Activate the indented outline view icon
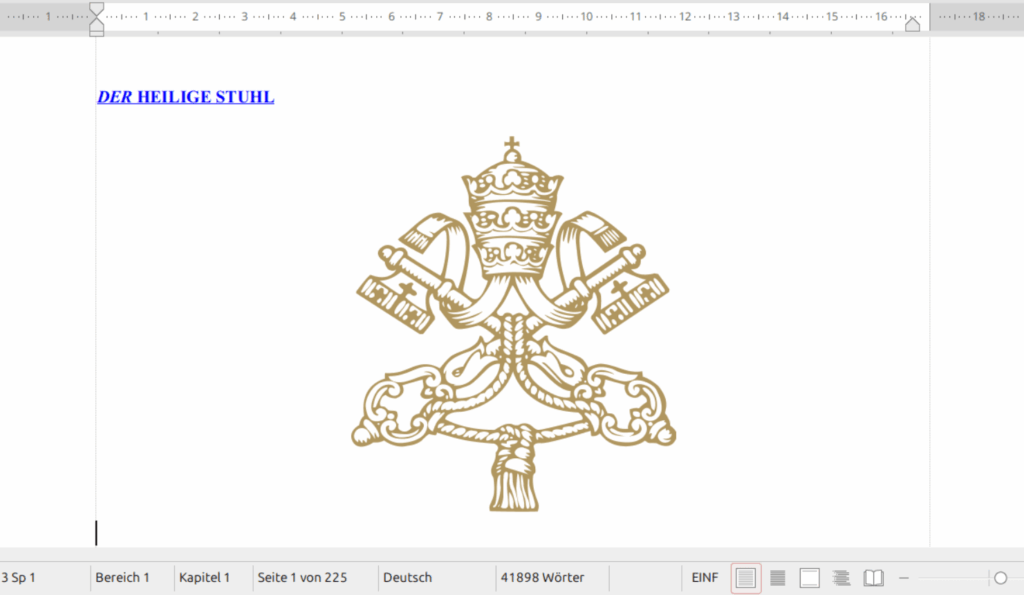1024x595 pixels. tap(841, 578)
